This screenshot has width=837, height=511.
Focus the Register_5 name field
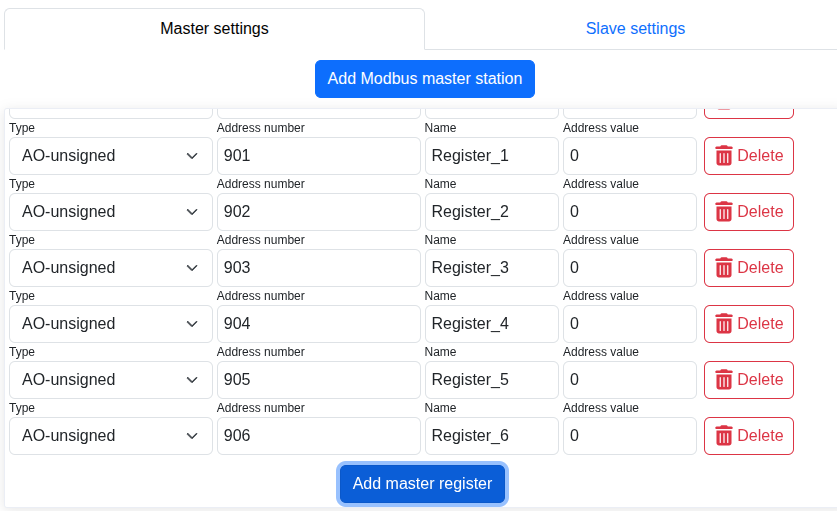(491, 380)
